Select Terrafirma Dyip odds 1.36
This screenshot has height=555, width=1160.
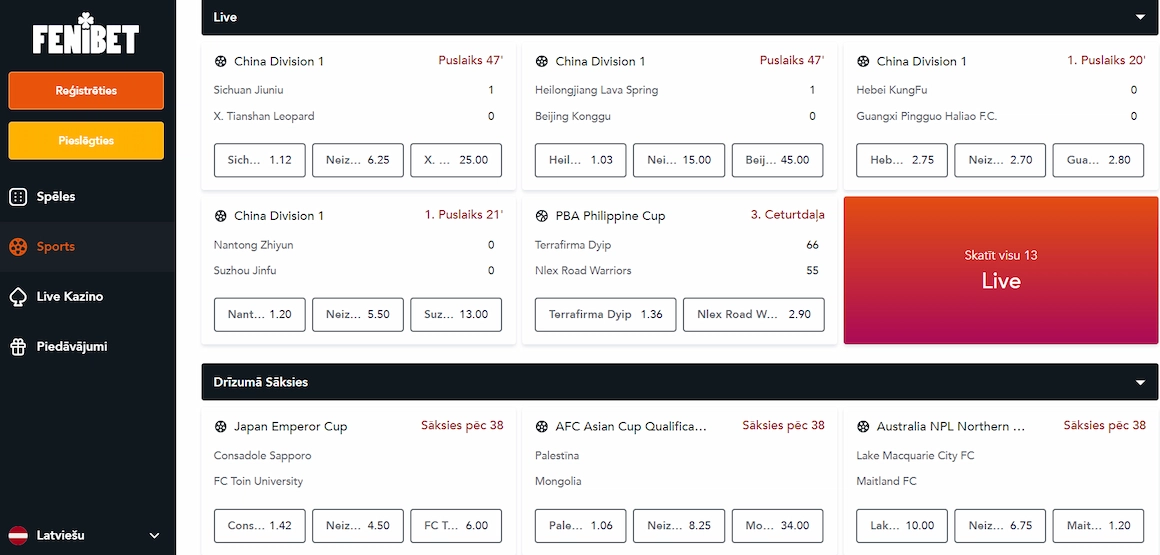click(606, 314)
